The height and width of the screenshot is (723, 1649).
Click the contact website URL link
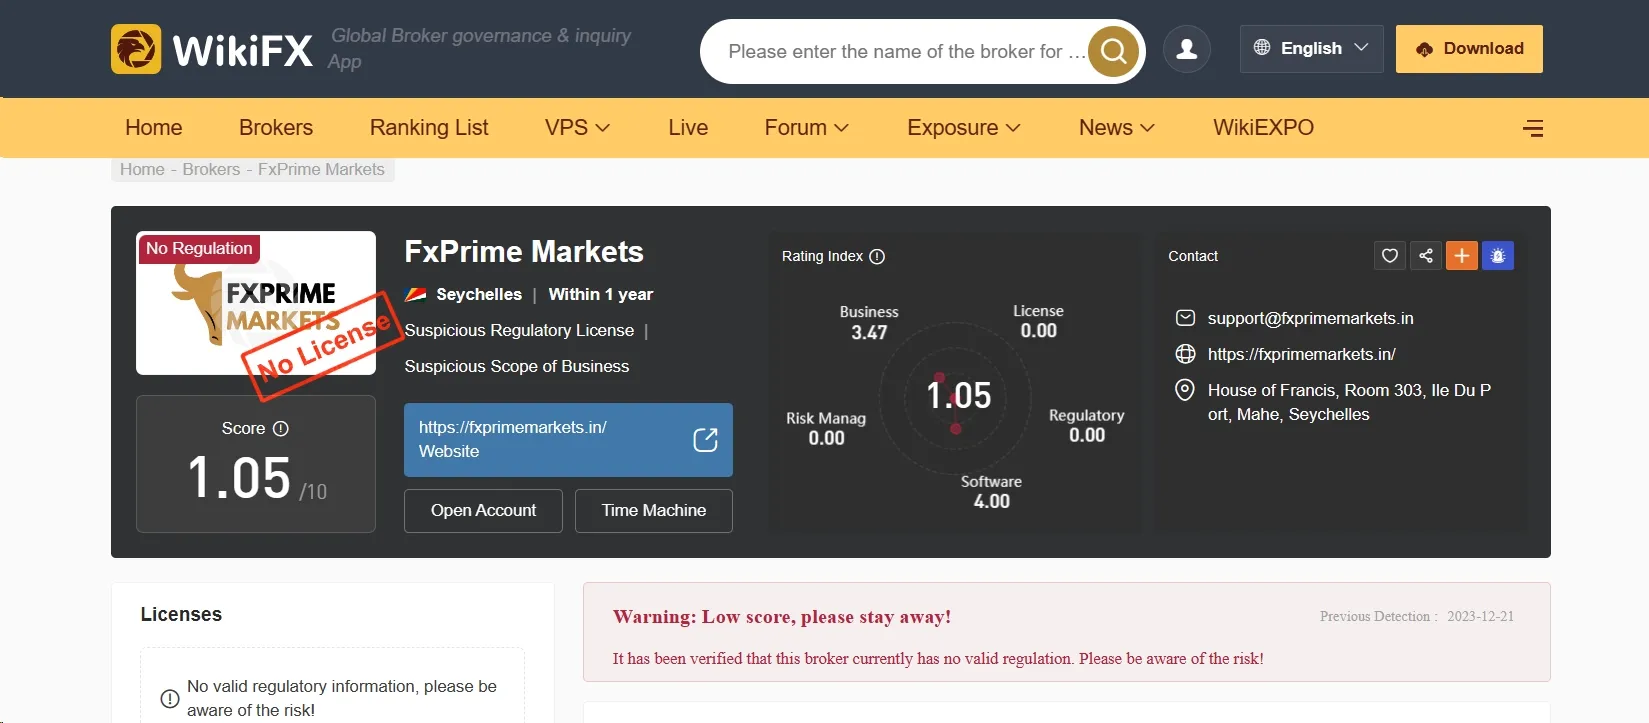pyautogui.click(x=1301, y=354)
